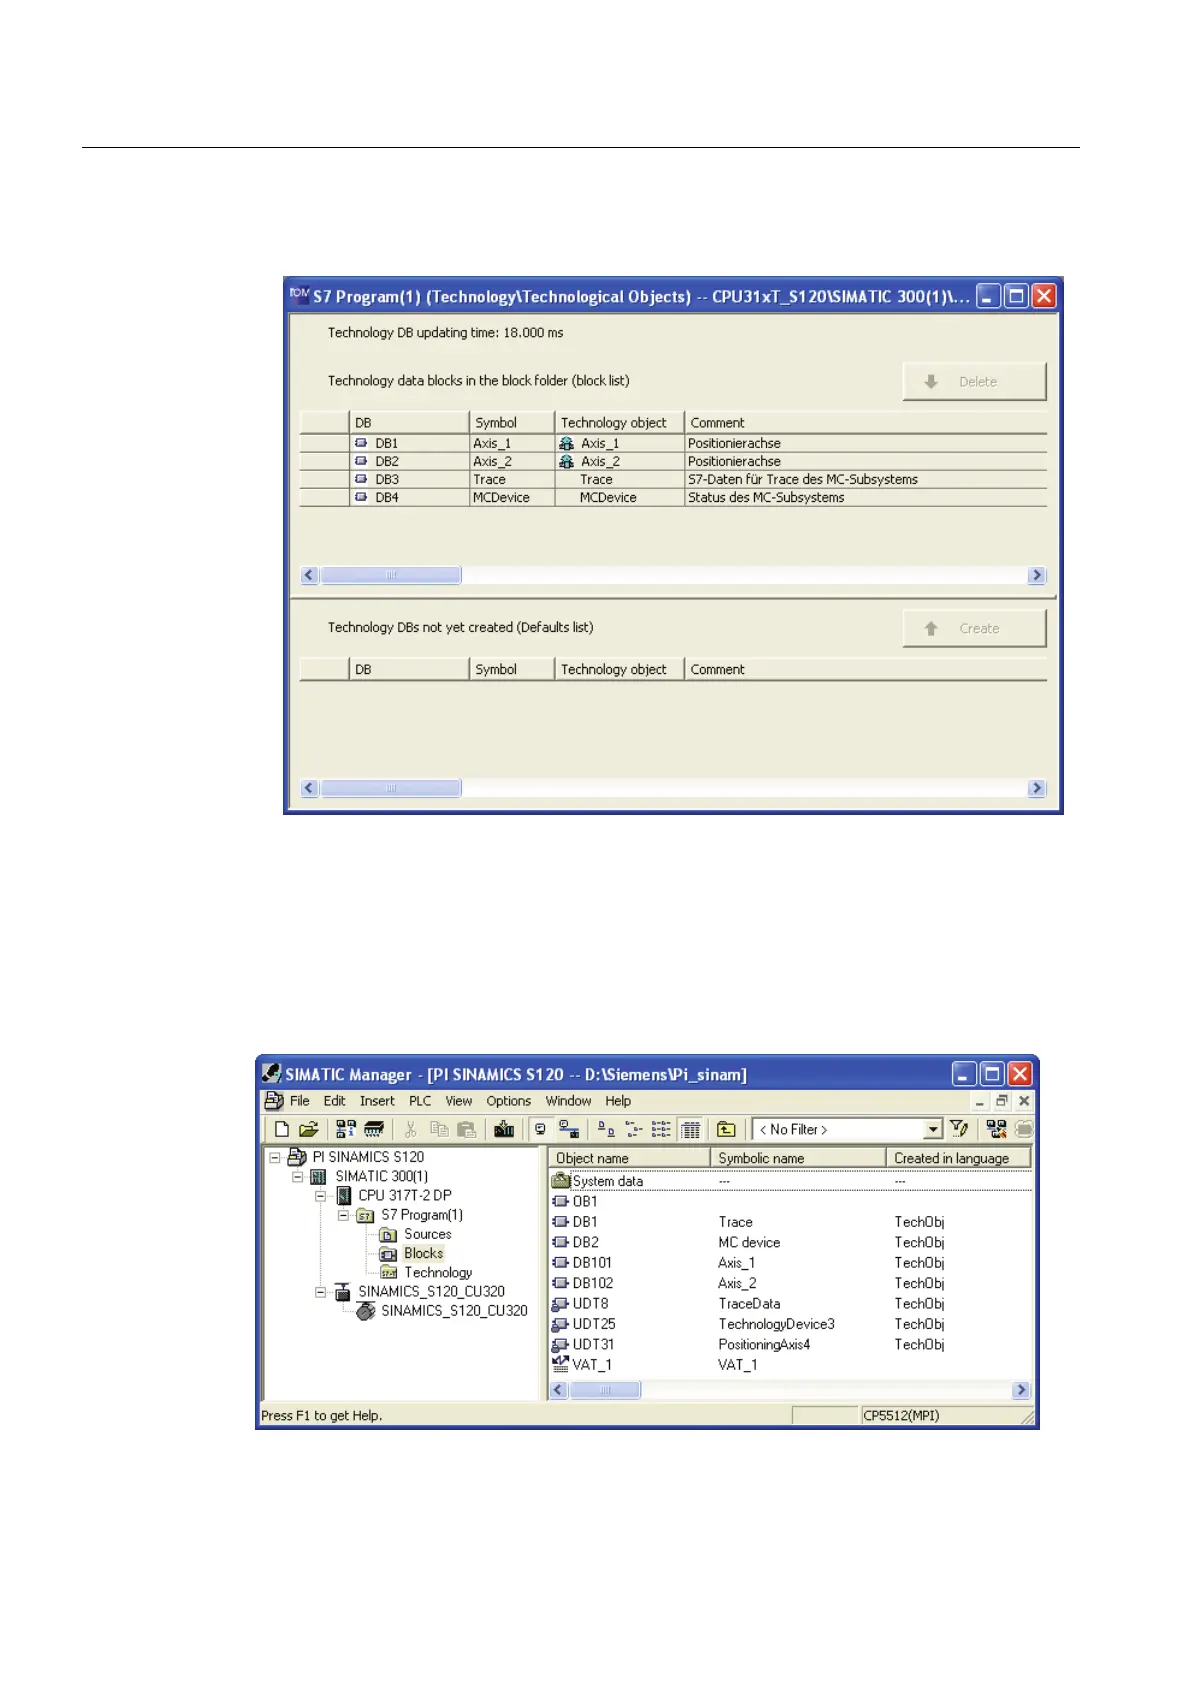The height and width of the screenshot is (1684, 1190).
Task: Click the Up One Level folder icon
Action: click(x=726, y=1129)
